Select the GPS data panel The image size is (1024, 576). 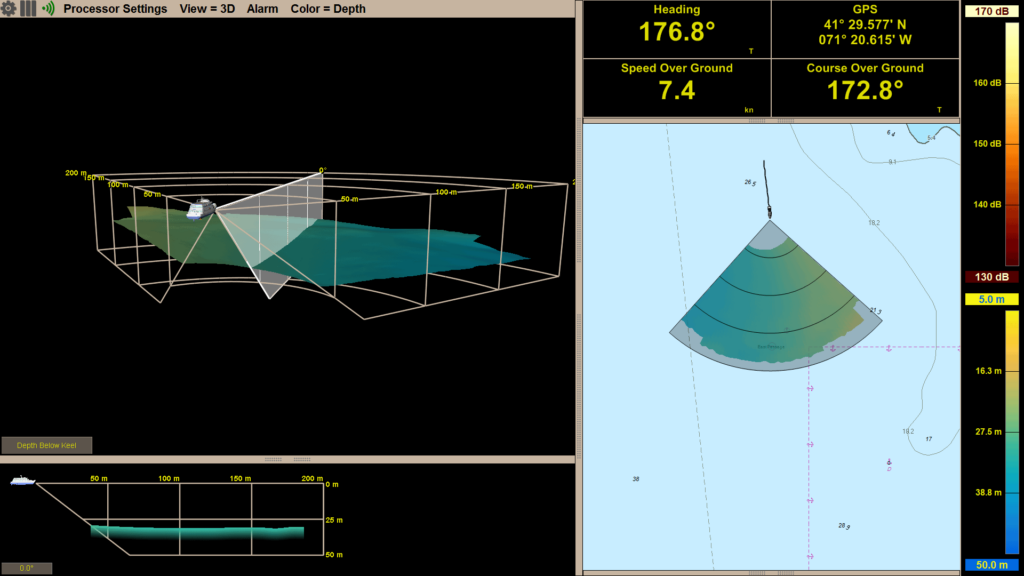(x=865, y=29)
